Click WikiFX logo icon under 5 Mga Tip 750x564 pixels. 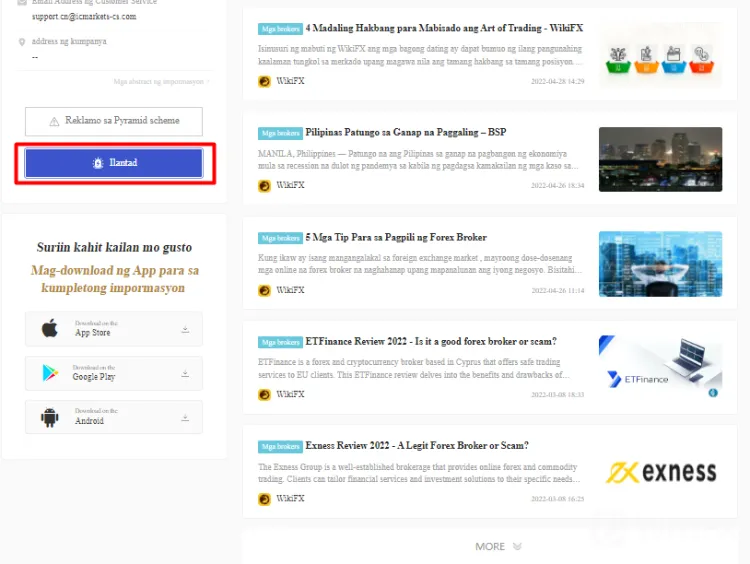pos(265,290)
